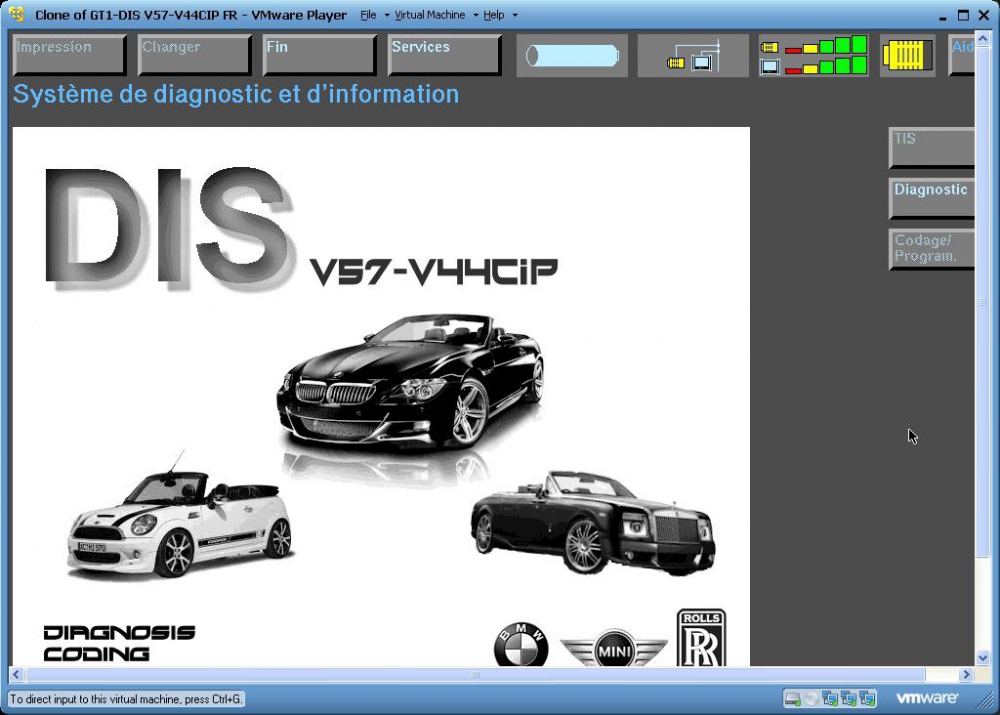Click the black BMW convertible image

coord(410,383)
